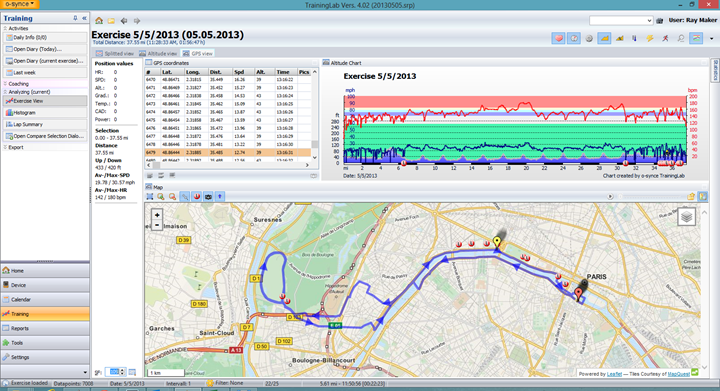720x391 pixels.
Task: Open map layers selector
Action: (686, 217)
